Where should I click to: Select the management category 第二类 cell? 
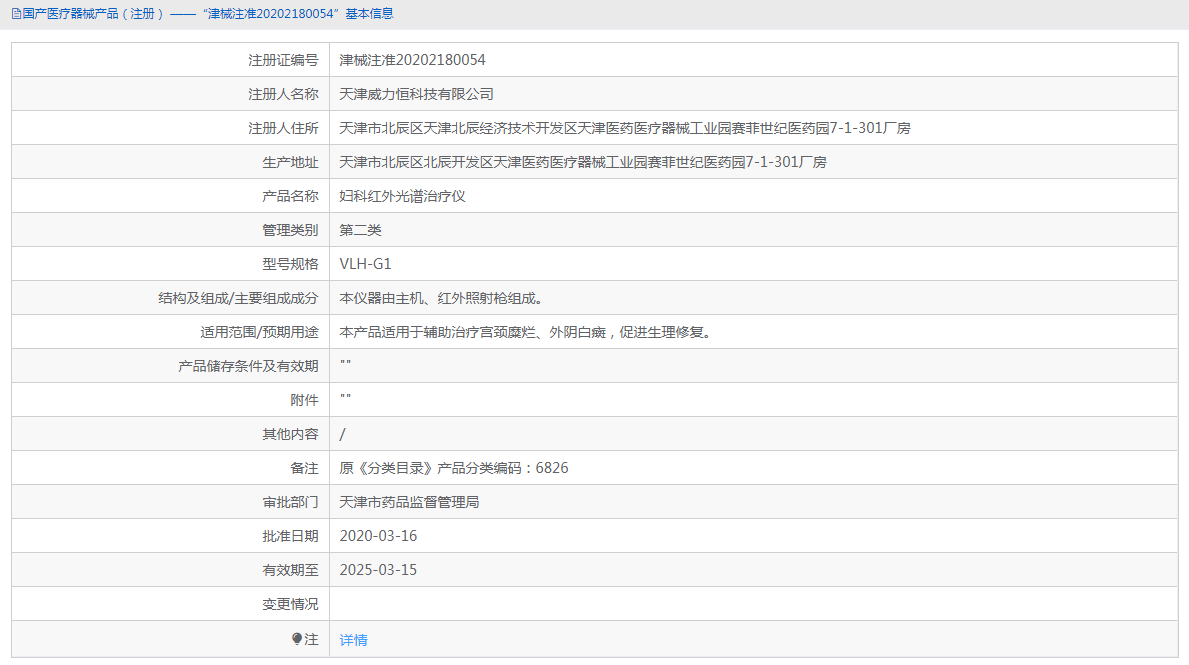pyautogui.click(x=362, y=229)
